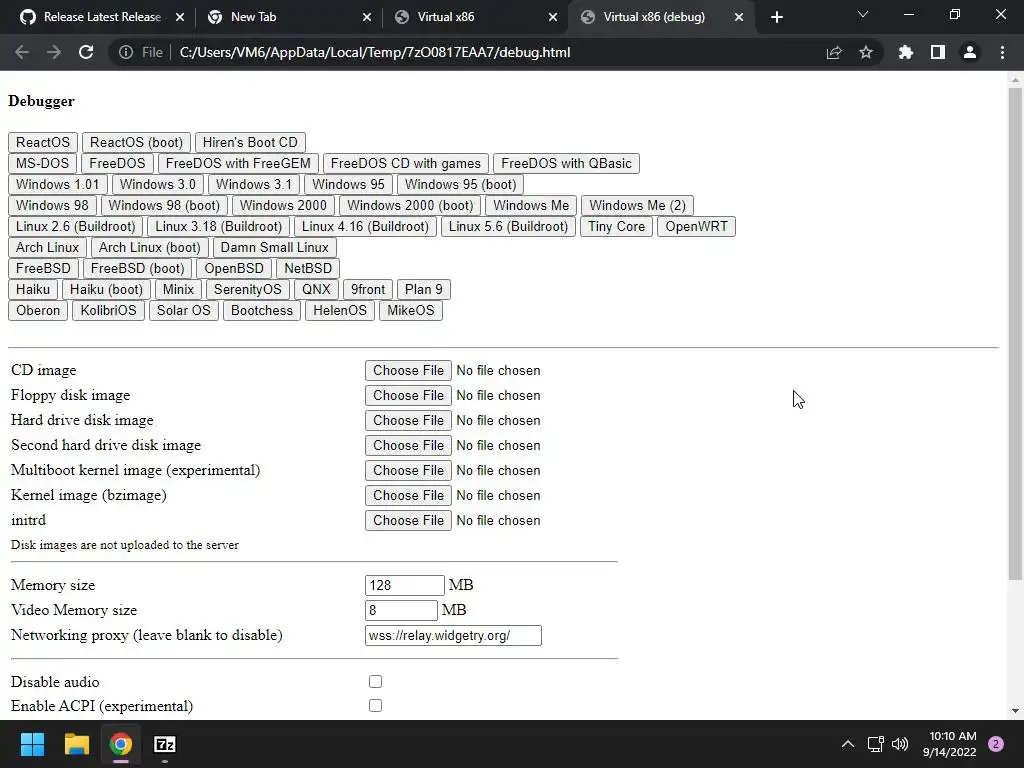
Task: Choose File for Hard drive disk image
Action: pos(408,421)
